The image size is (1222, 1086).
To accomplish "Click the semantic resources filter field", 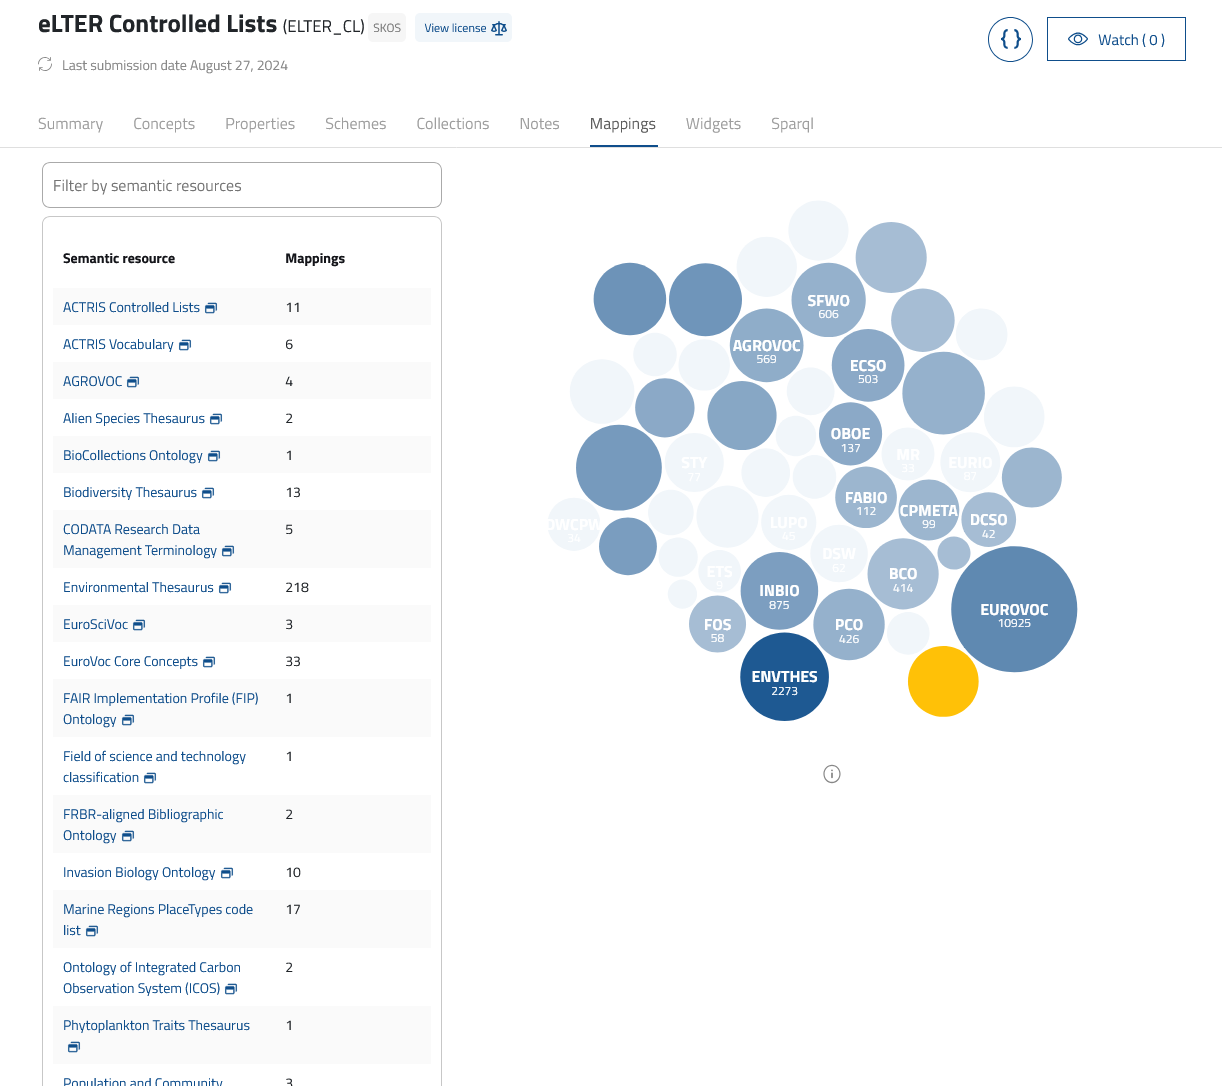I will tap(242, 185).
